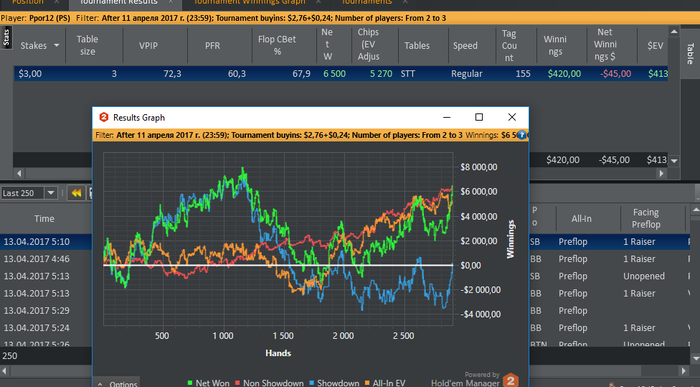
Task: Click the stats table right scroll arrow
Action: [x=662, y=173]
